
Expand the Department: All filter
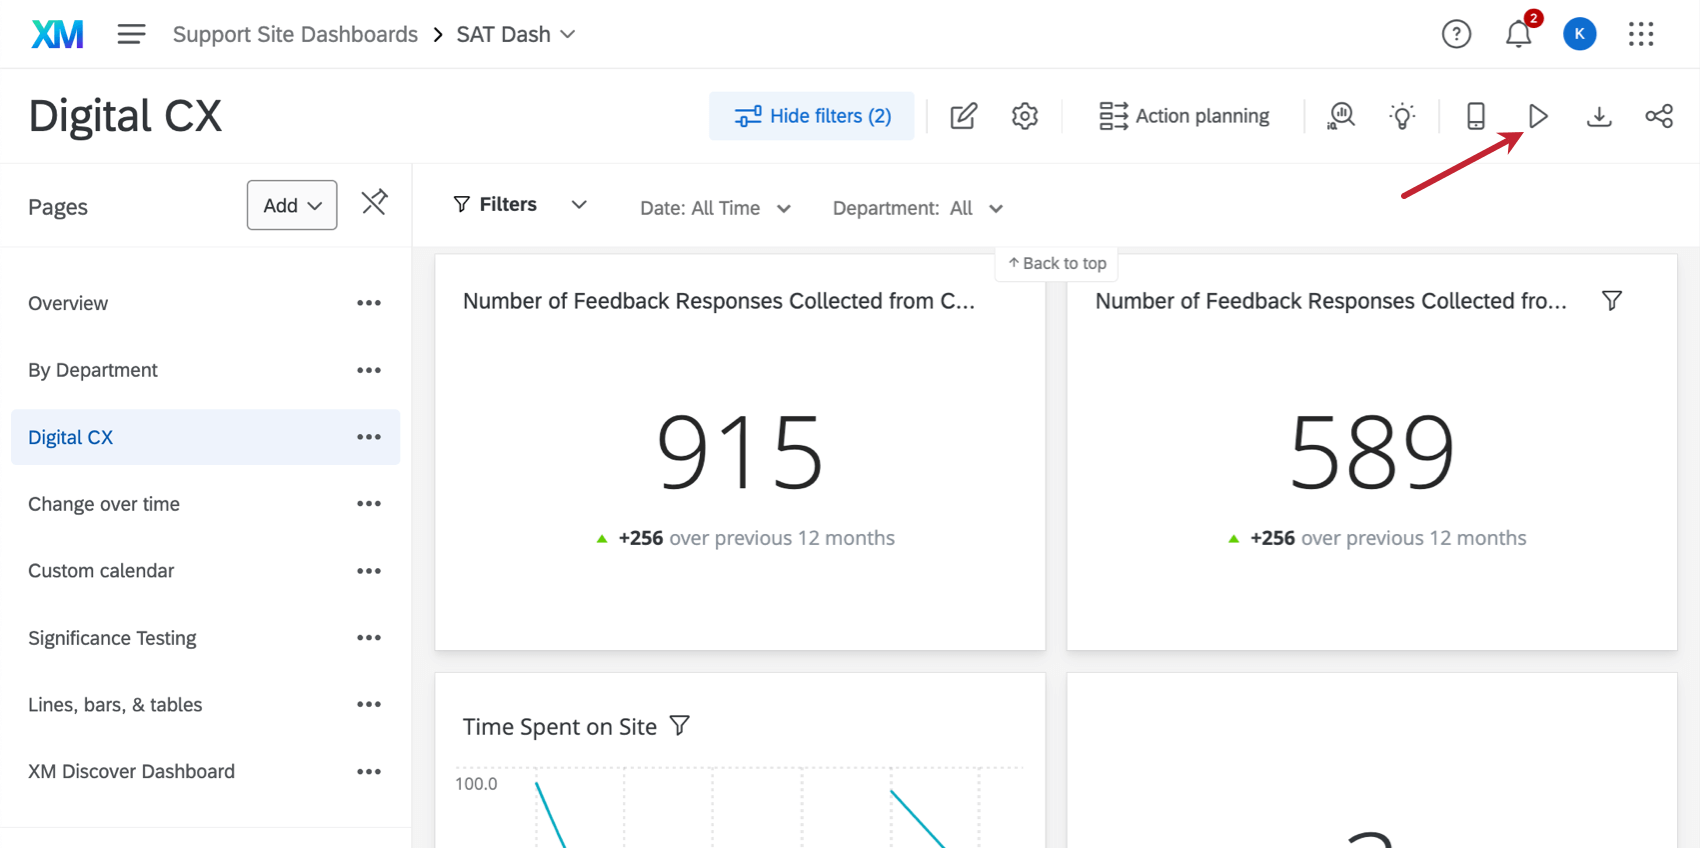pos(917,208)
